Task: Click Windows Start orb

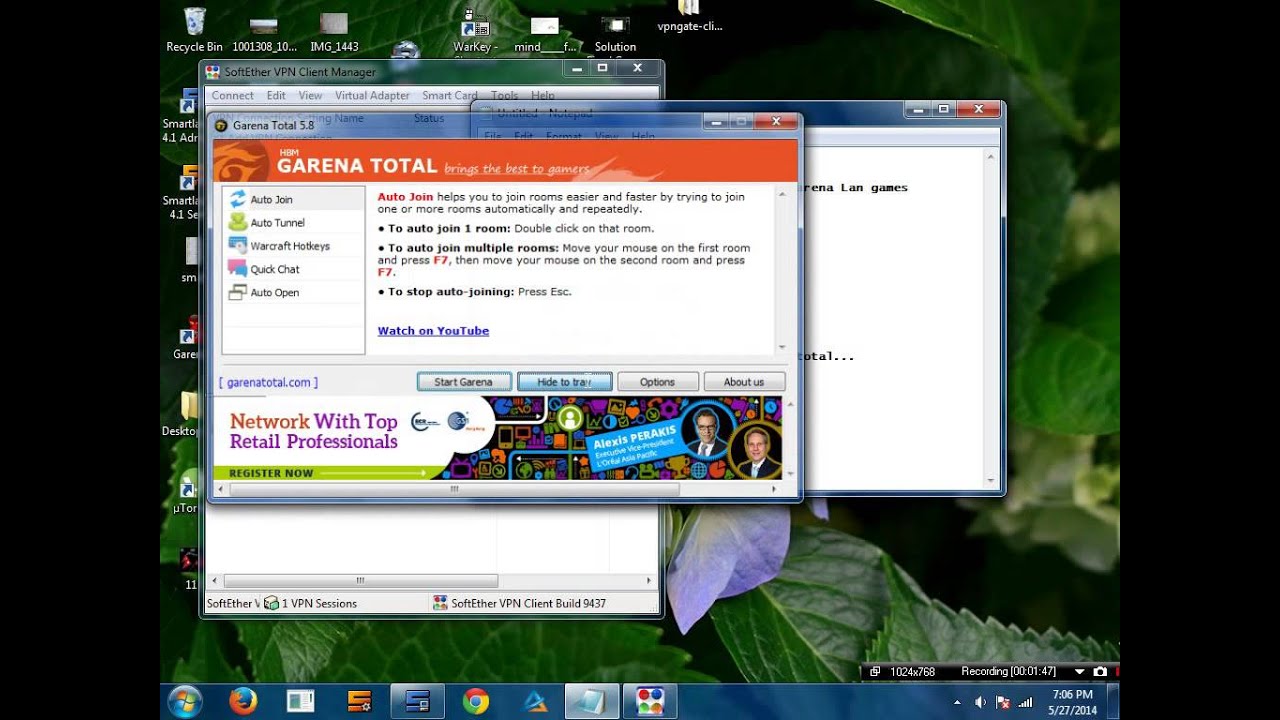Action: coord(186,701)
